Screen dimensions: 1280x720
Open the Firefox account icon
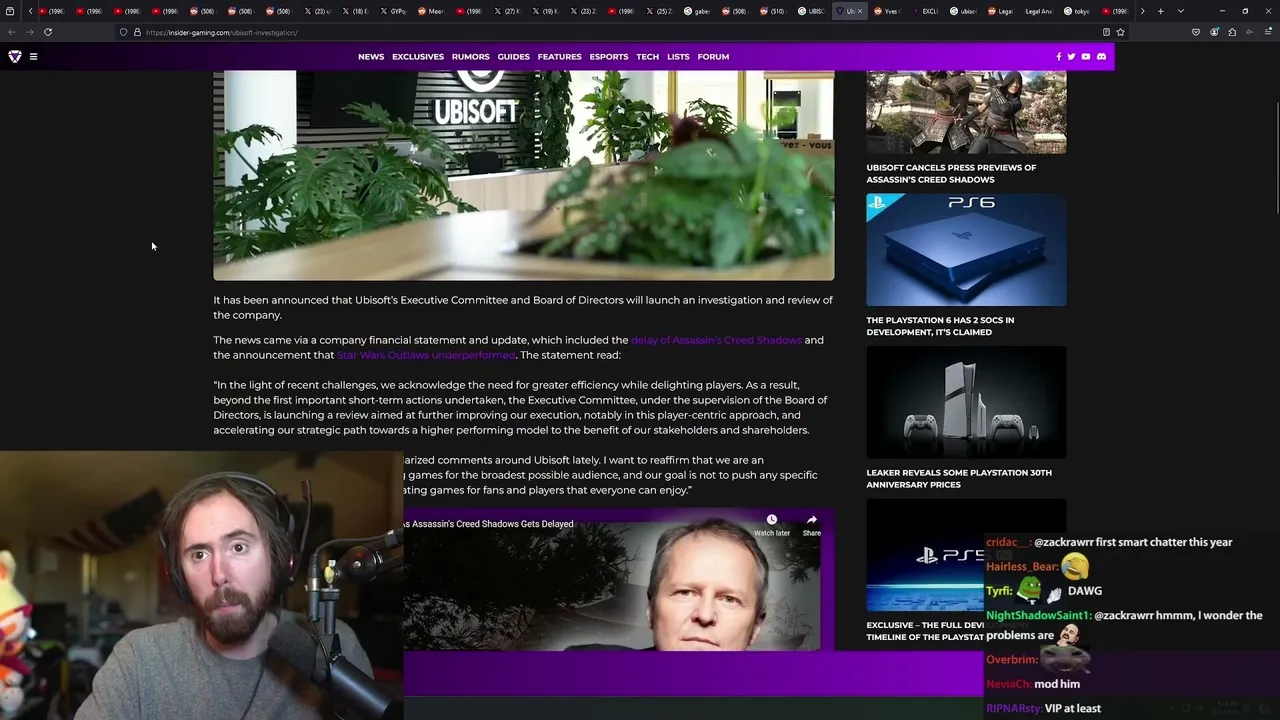point(1214,32)
